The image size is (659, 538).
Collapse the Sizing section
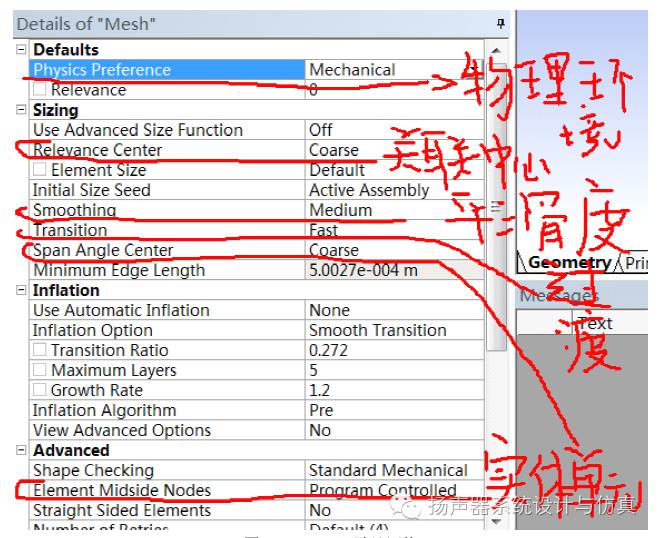click(x=22, y=110)
